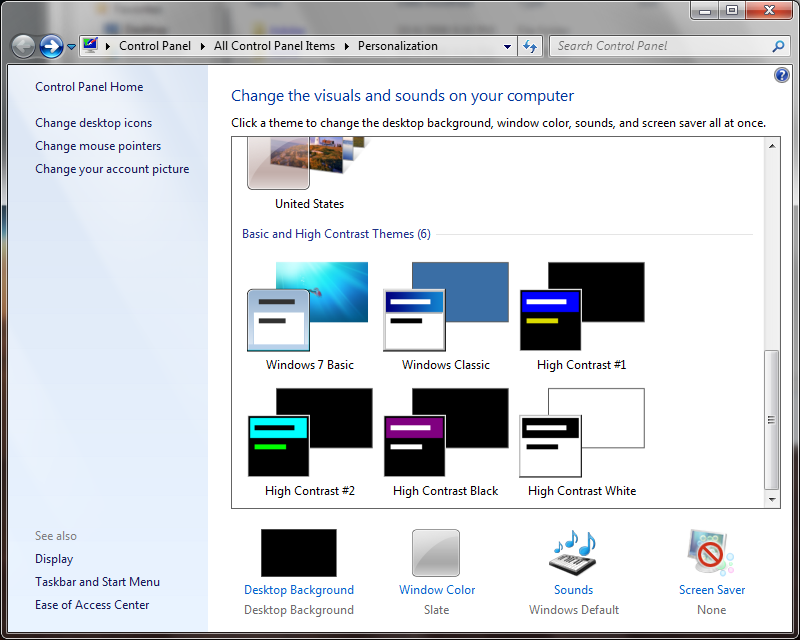Open Change mouse pointers
The width and height of the screenshot is (800, 640).
point(97,145)
